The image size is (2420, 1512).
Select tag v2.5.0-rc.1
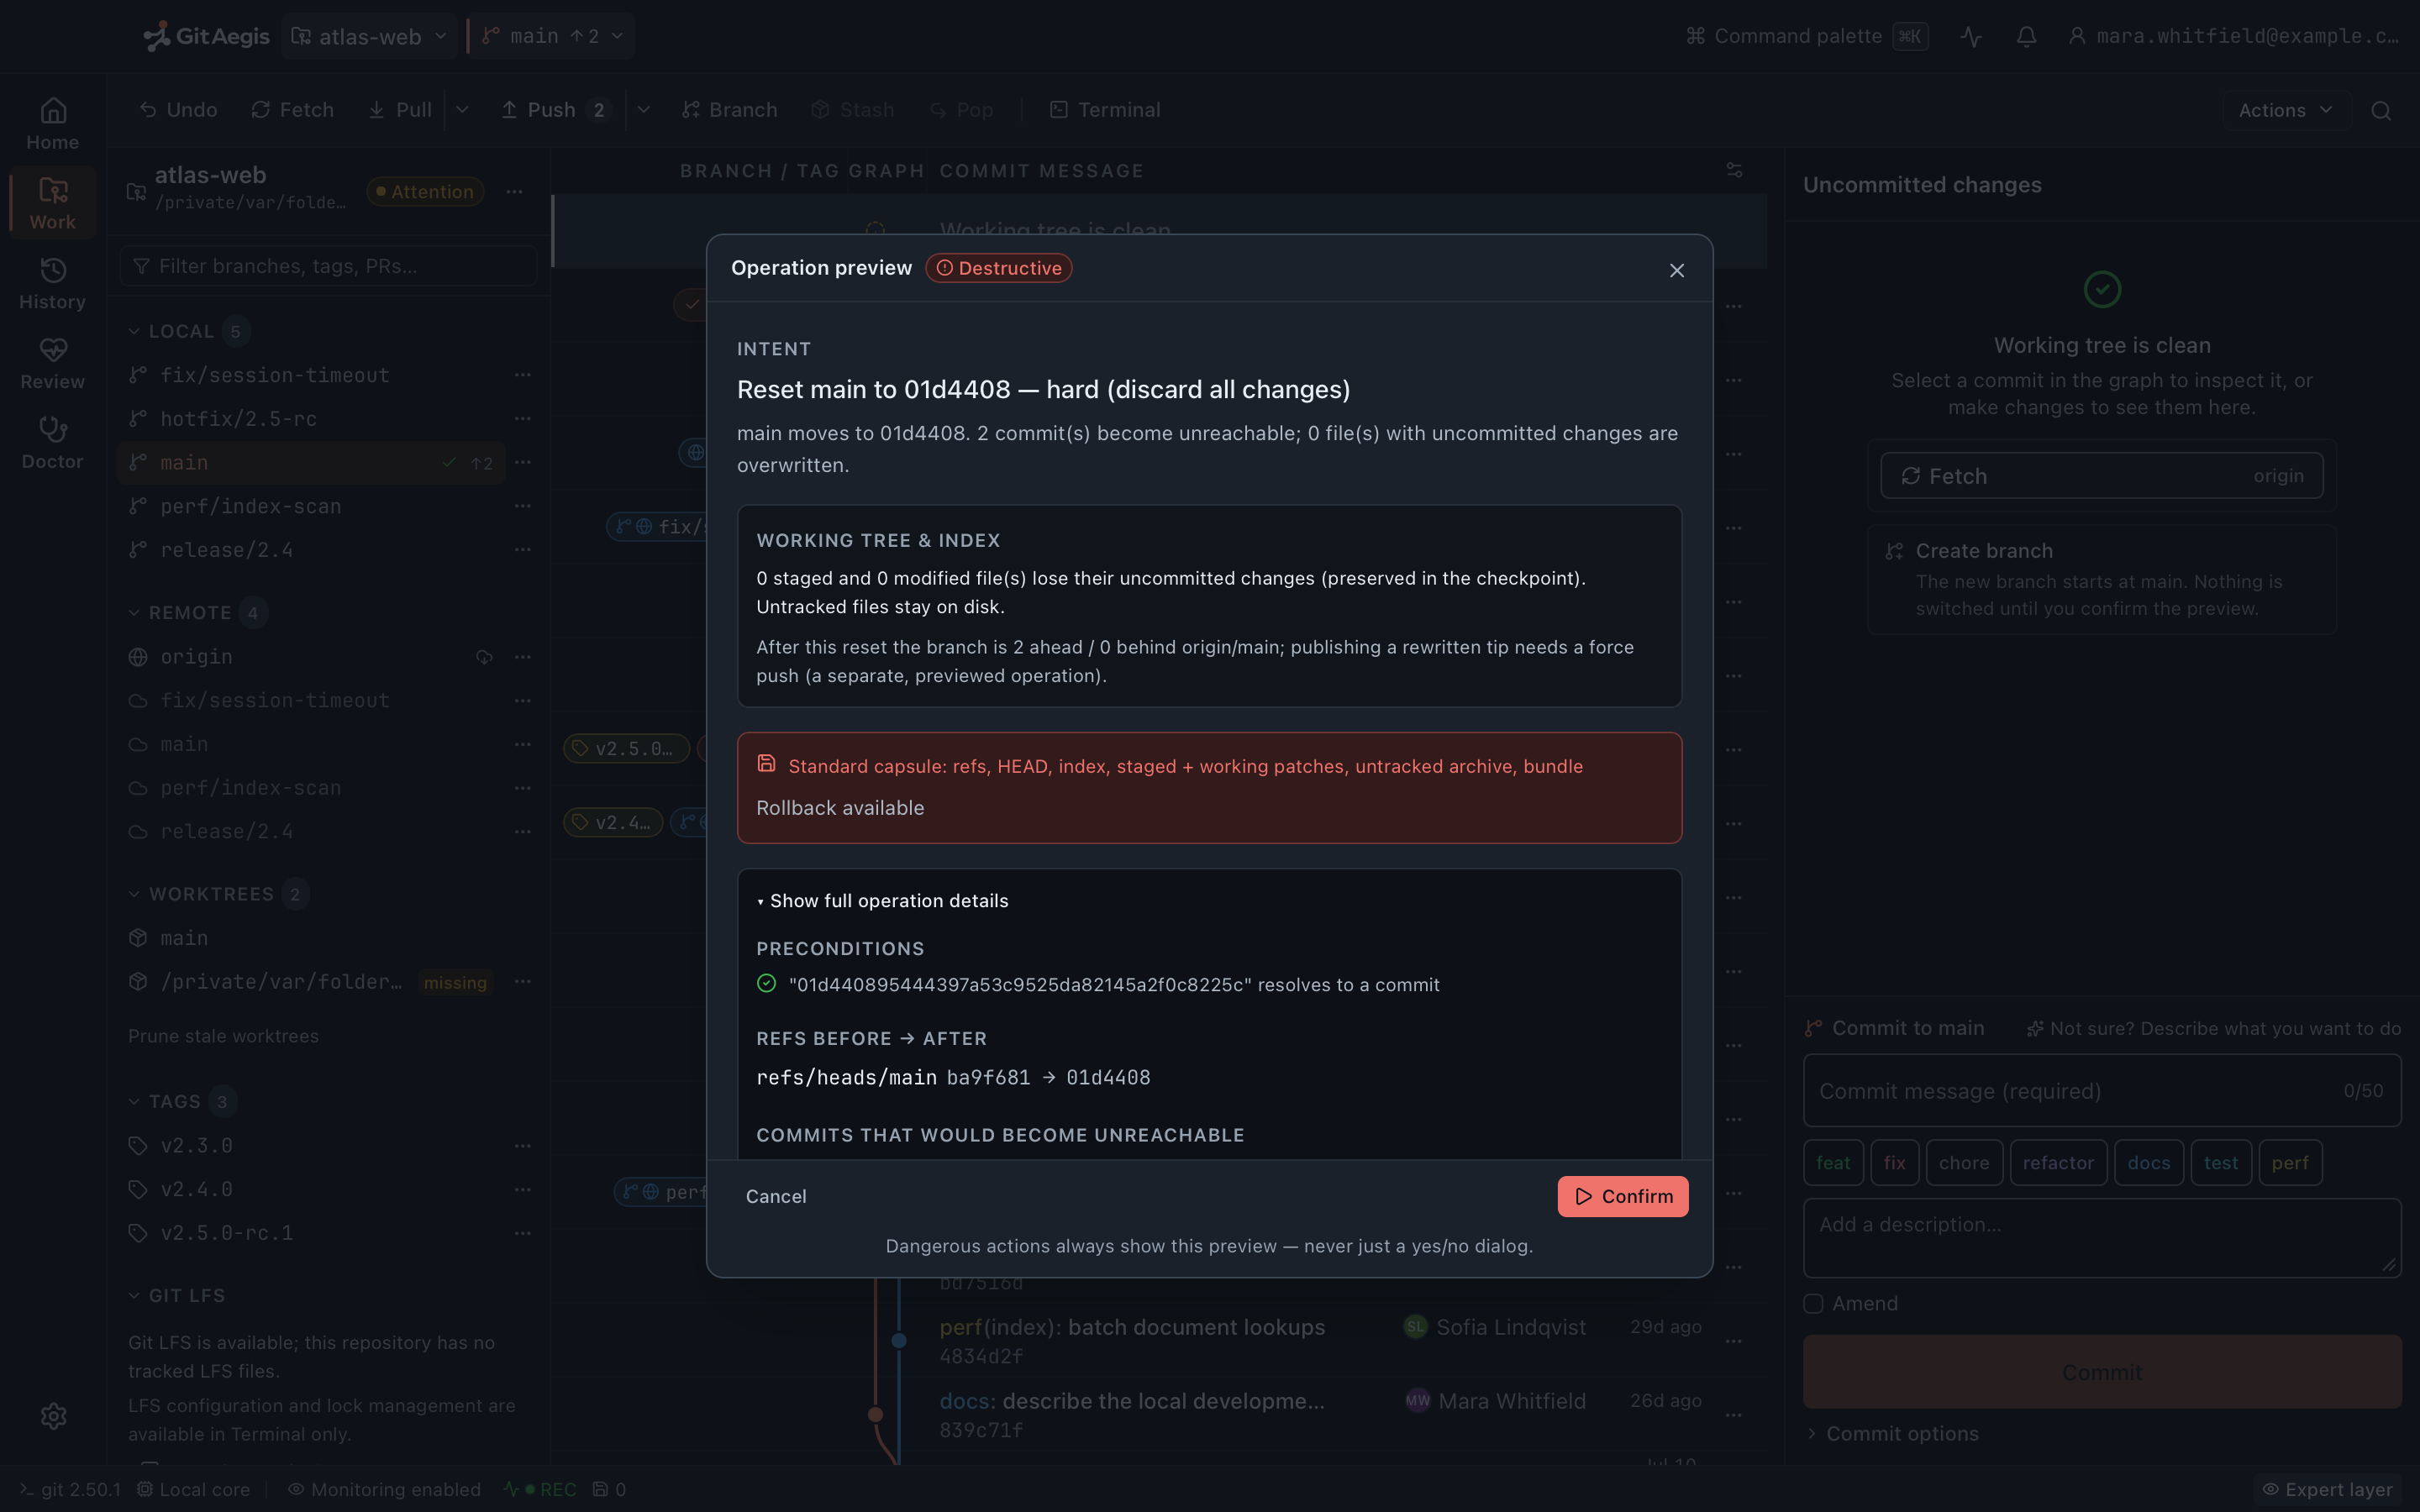pos(226,1234)
